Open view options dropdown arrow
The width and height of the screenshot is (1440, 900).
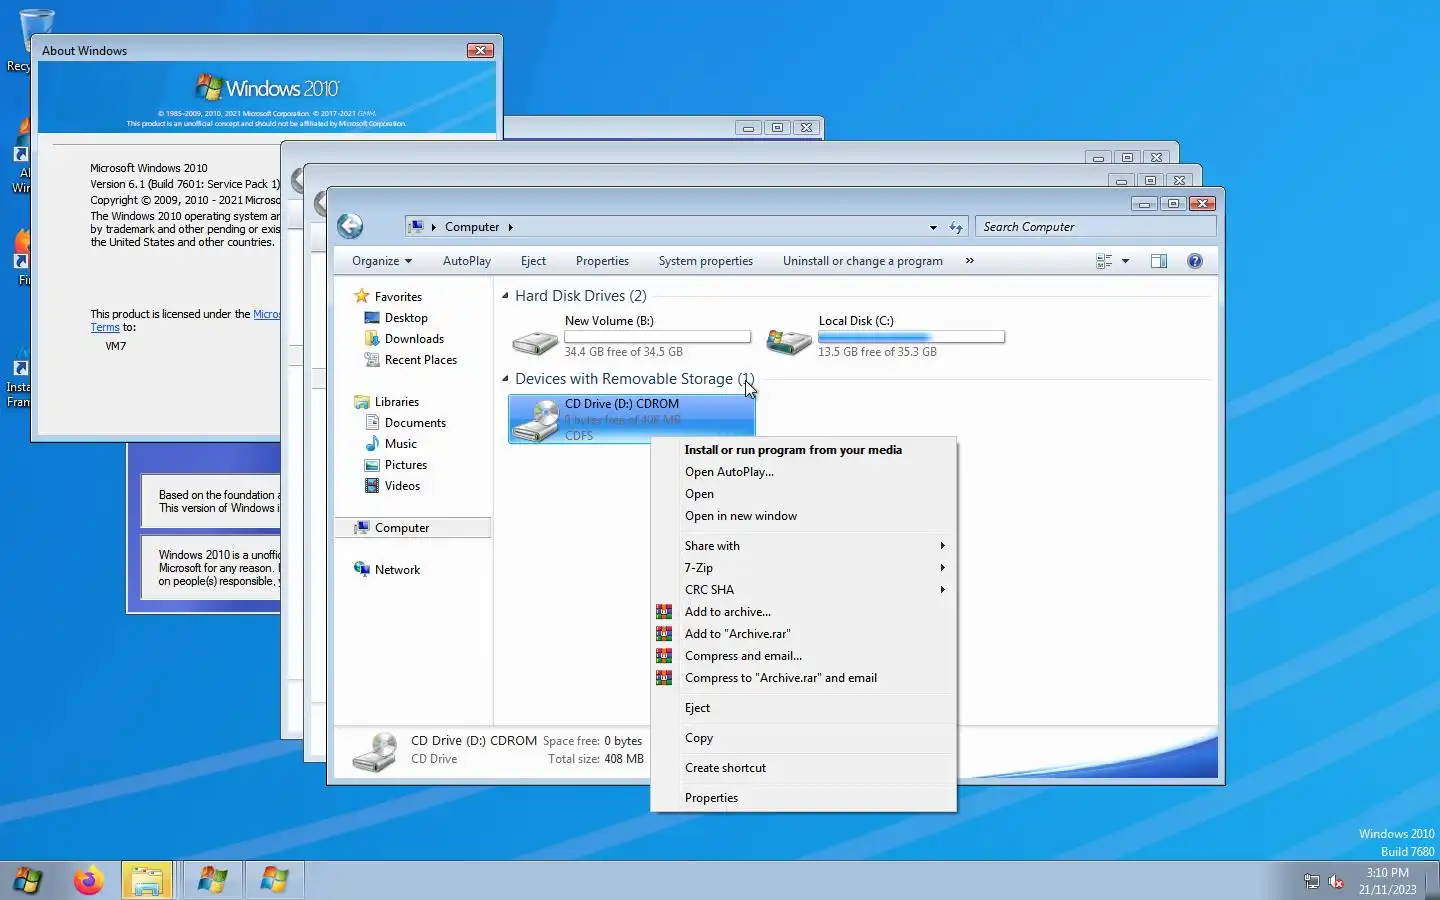1126,261
